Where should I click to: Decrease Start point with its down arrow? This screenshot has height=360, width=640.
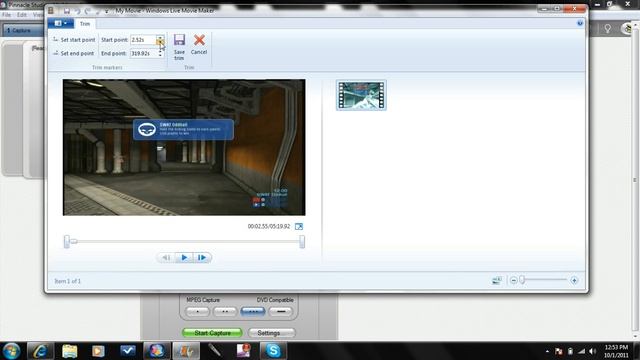point(160,42)
